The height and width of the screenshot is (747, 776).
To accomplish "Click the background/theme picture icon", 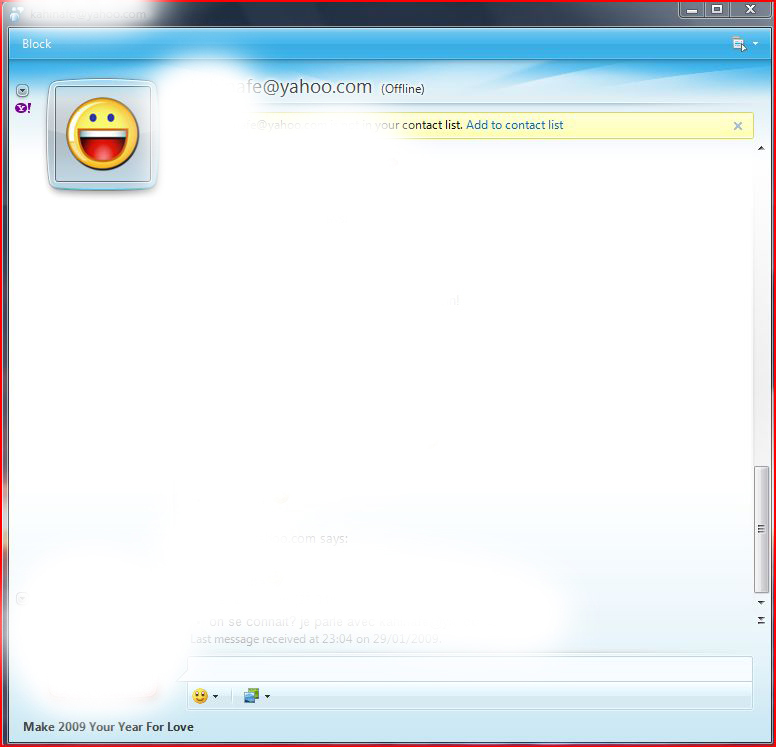I will (251, 696).
